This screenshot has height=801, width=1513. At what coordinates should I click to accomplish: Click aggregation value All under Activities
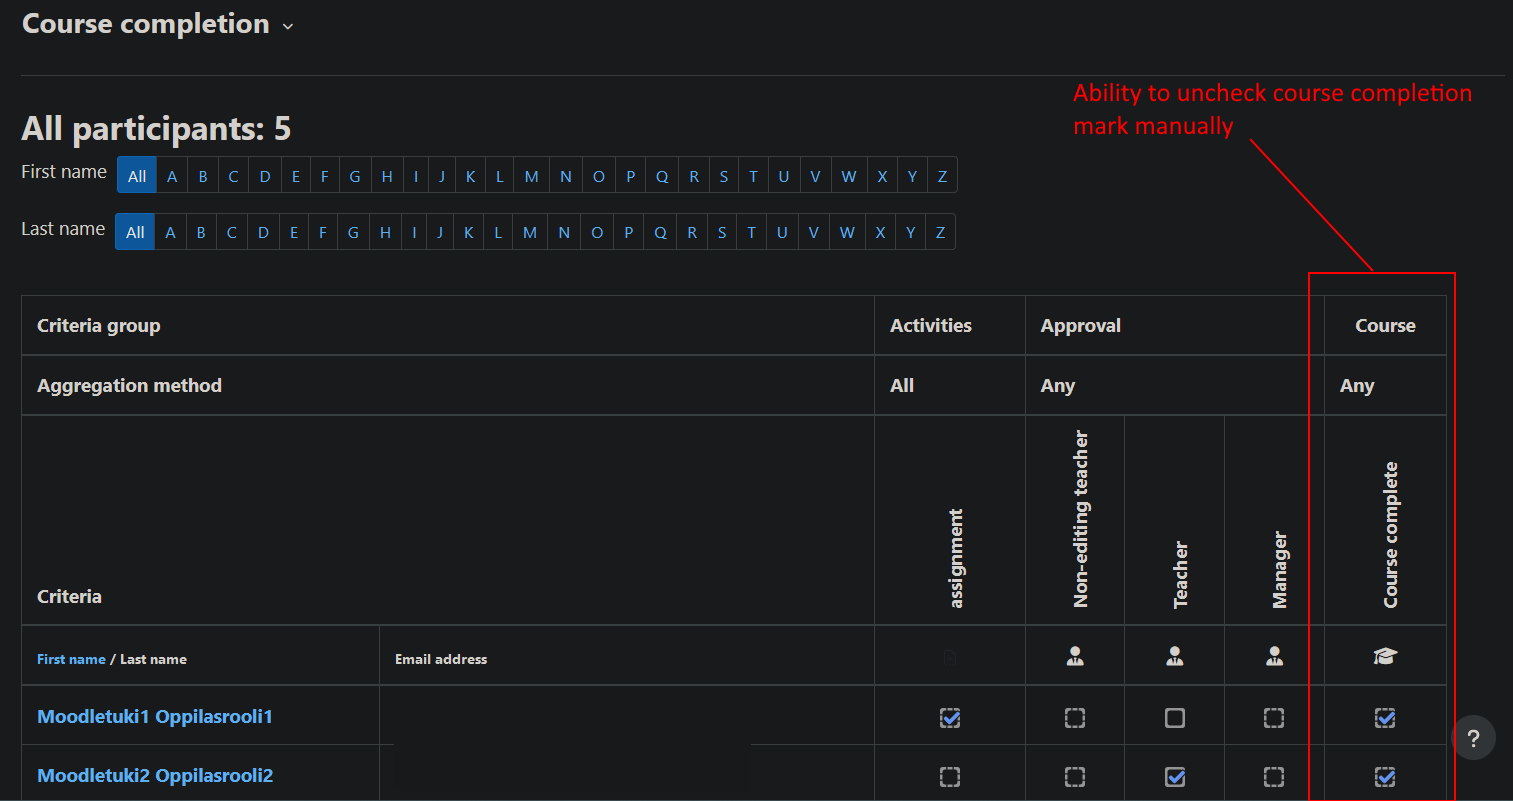tap(902, 386)
